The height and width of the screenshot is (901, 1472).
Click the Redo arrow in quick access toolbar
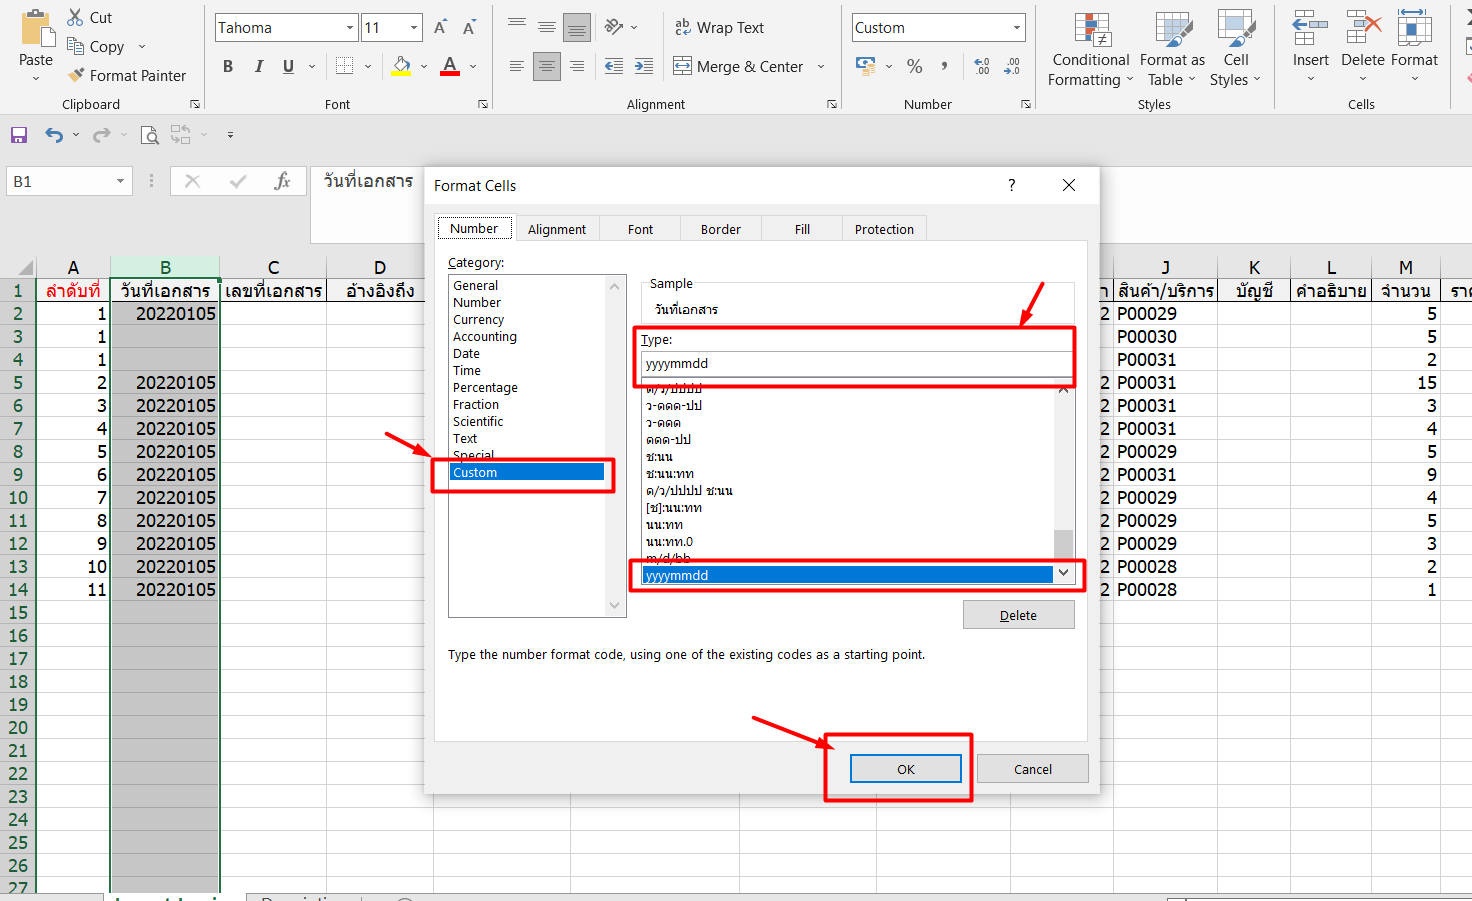point(101,135)
